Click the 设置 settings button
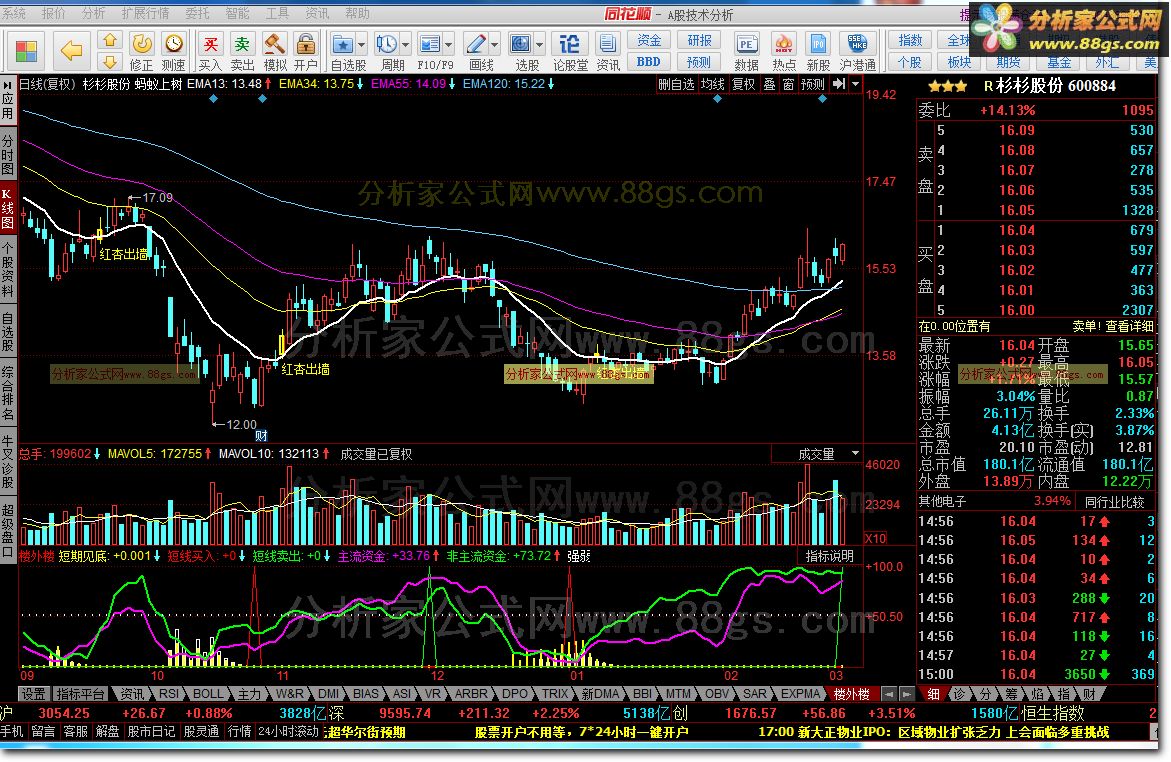This screenshot has width=1171, height=762. click(x=32, y=694)
